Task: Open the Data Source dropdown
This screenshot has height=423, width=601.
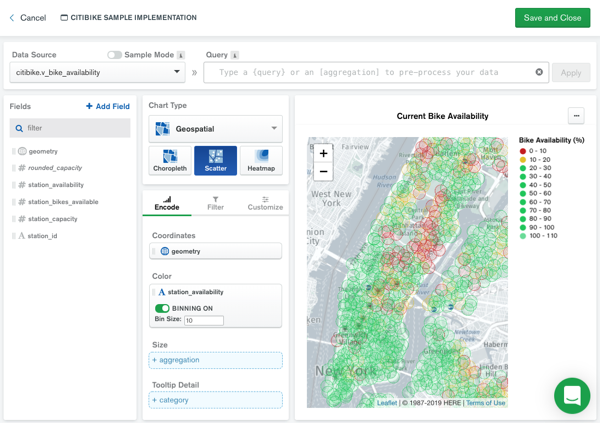Action: tap(97, 72)
